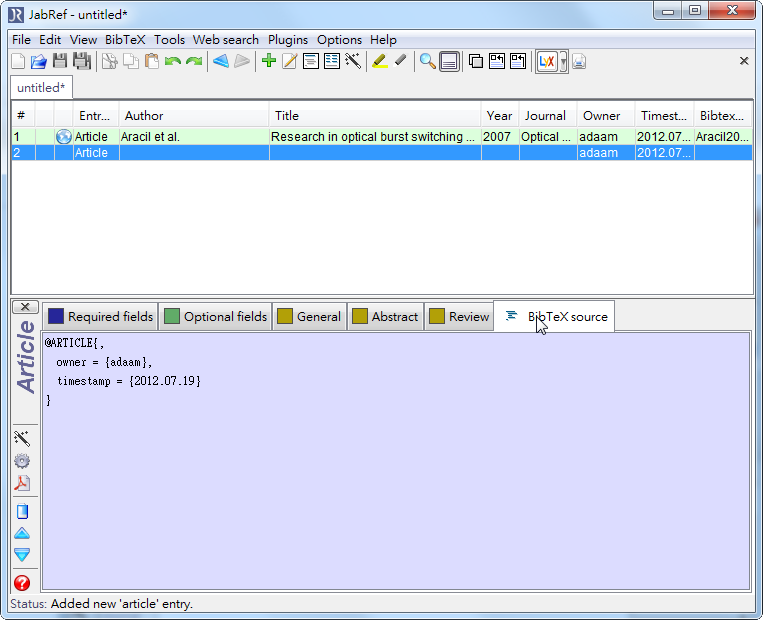Viewport: 763px width, 620px height.
Task: Open the dropdown arrow beside the LyX button
Action: pos(563,62)
